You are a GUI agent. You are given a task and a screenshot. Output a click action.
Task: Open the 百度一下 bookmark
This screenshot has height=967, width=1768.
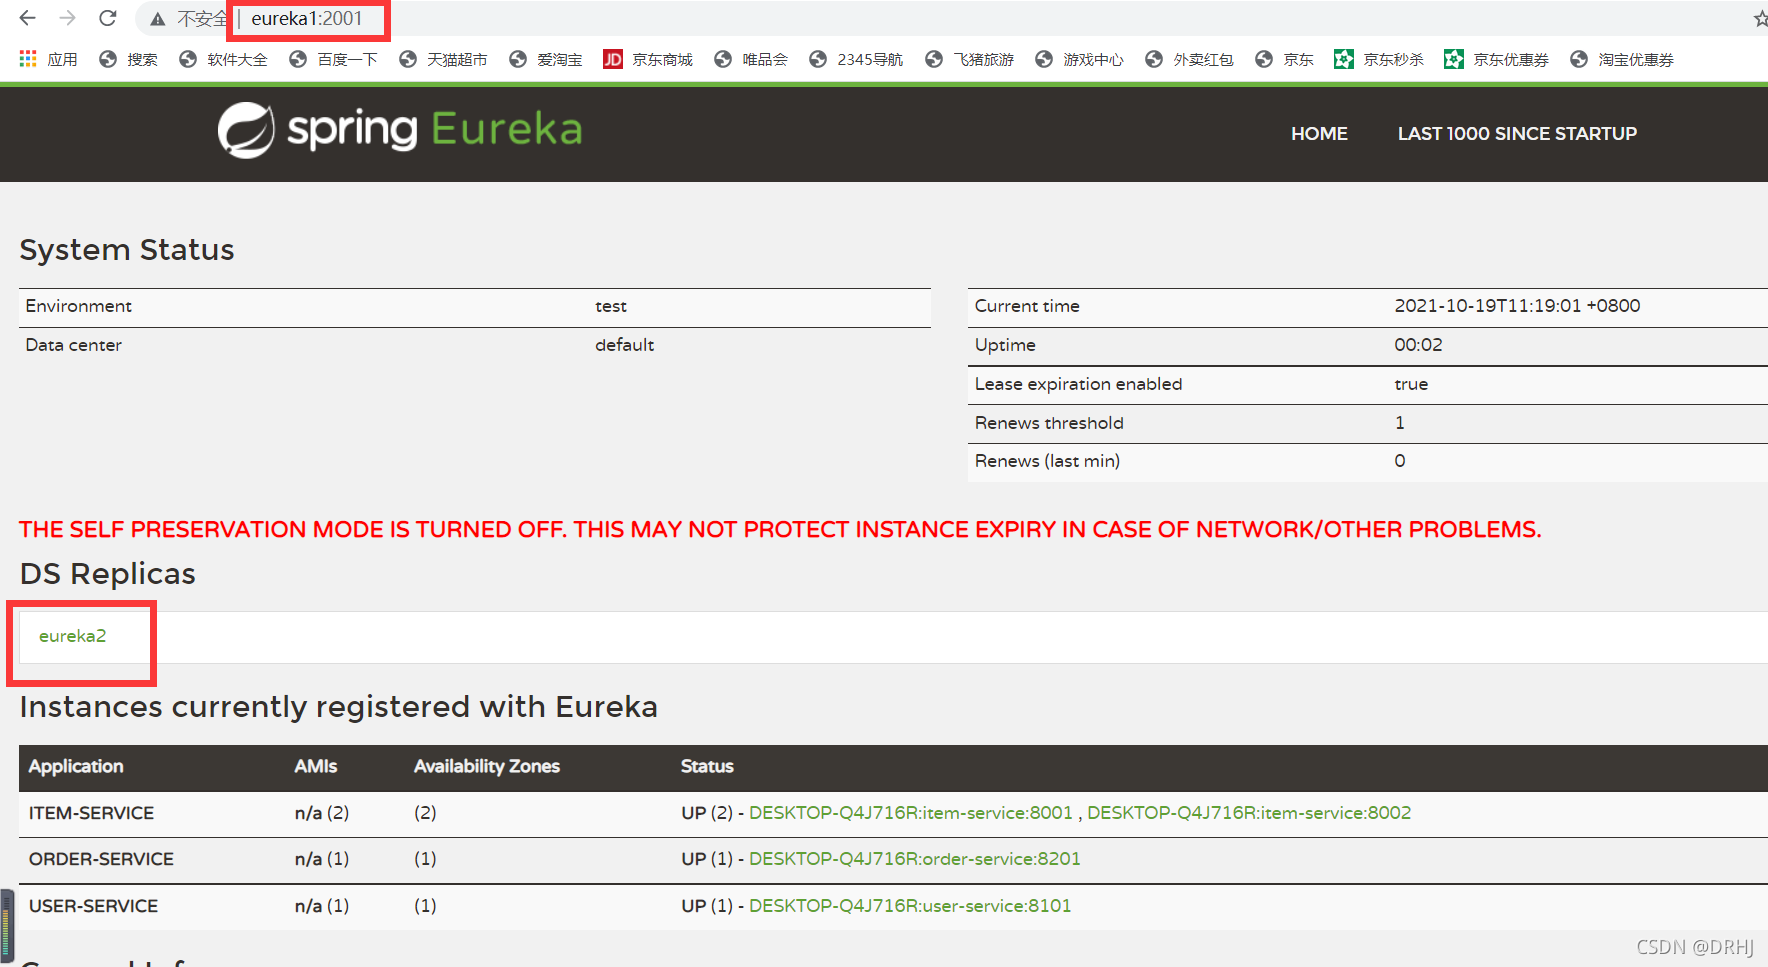pyautogui.click(x=333, y=59)
